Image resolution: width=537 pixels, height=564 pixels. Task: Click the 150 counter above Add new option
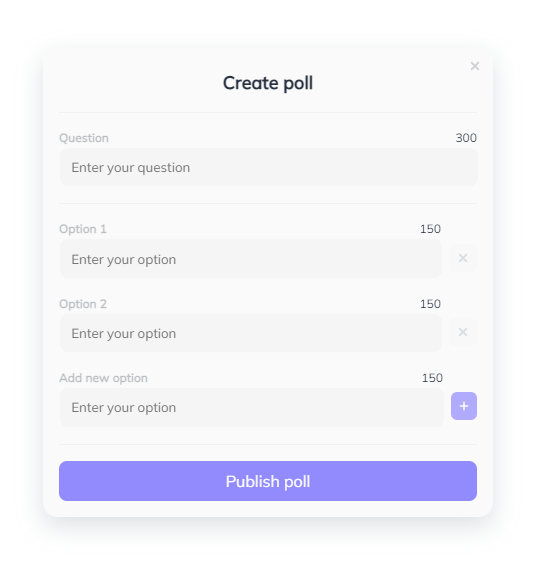pyautogui.click(x=432, y=378)
